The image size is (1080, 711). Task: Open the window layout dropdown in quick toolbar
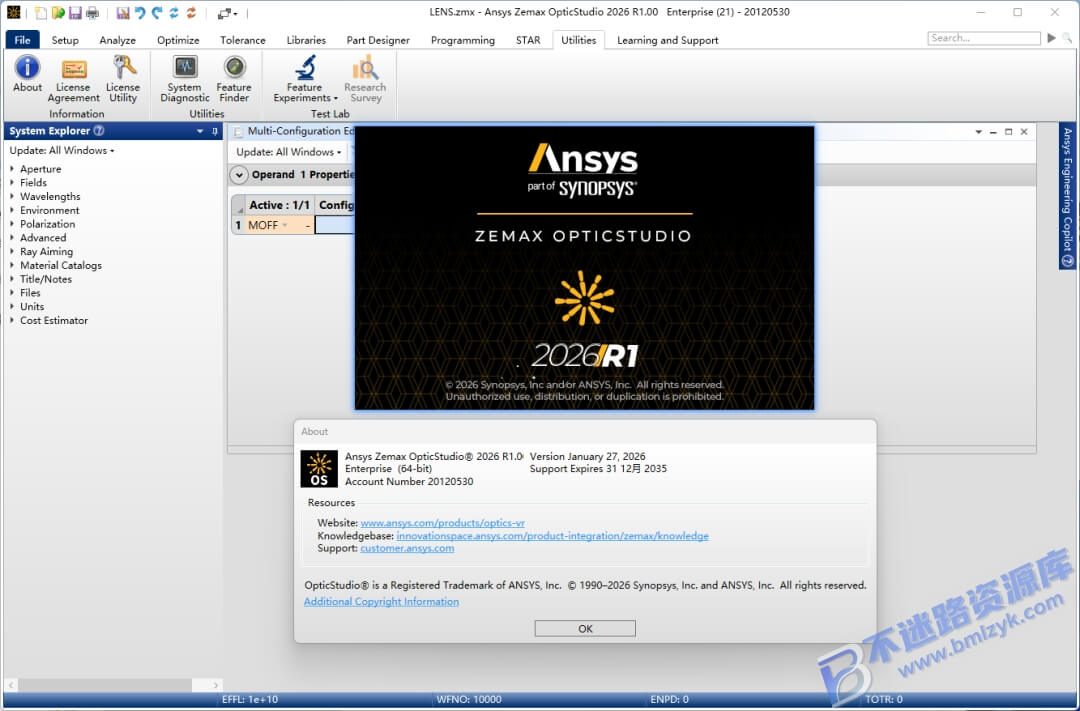pos(227,12)
